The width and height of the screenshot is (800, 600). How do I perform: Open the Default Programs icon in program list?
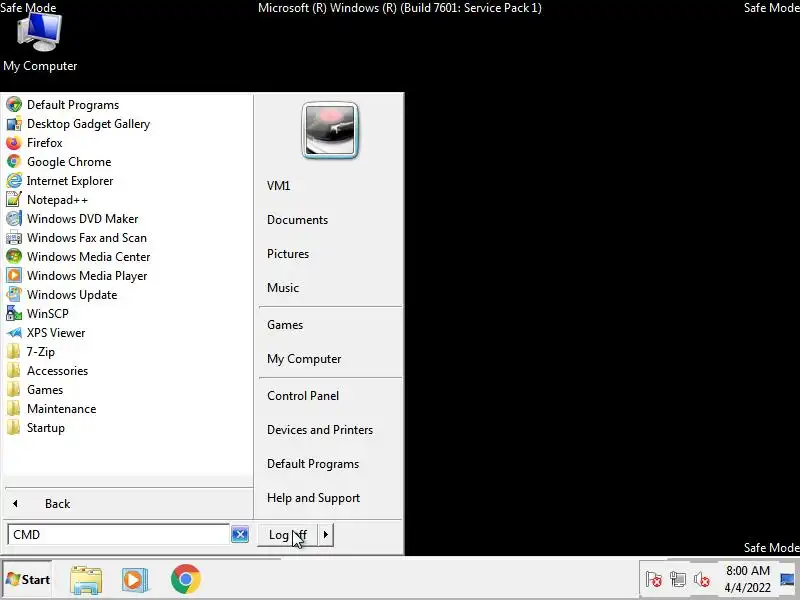tap(14, 105)
